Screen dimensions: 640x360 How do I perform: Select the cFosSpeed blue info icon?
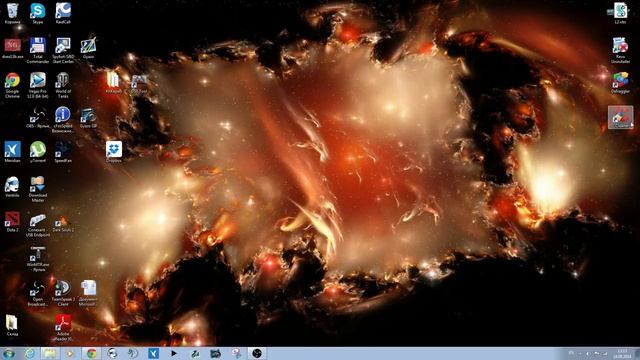coord(63,119)
